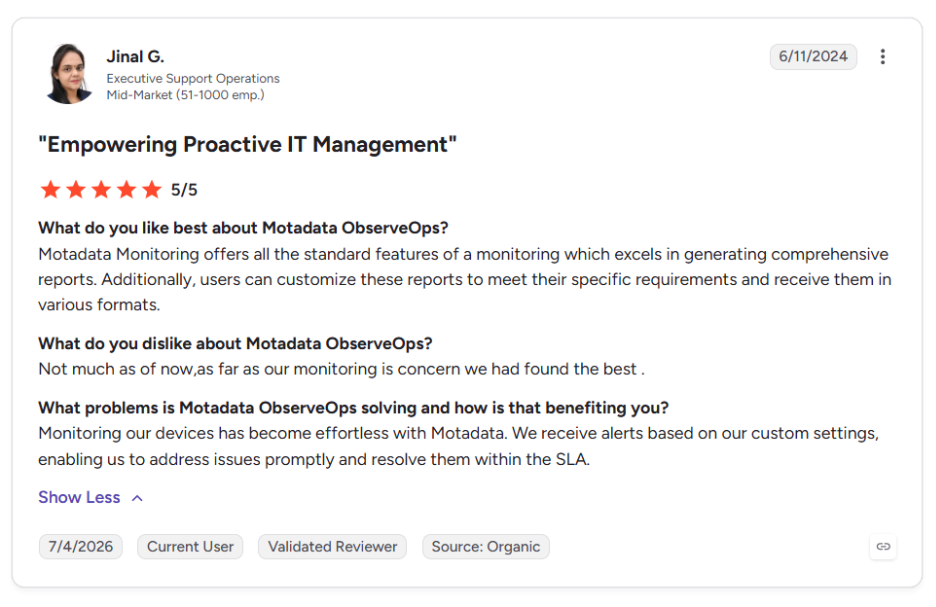
Task: Open the three-dot more options menu
Action: 882,57
